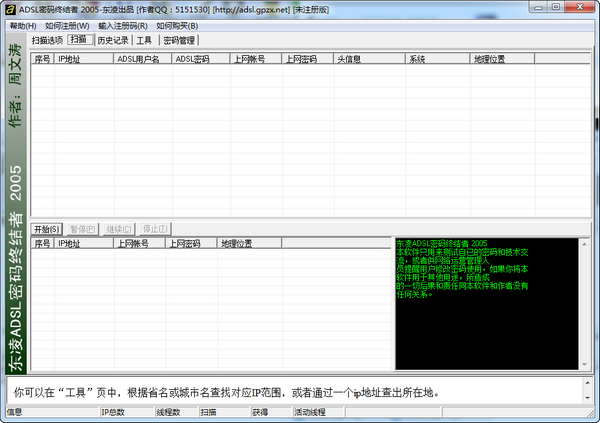Click the disabled 暂停(P) button
Image resolution: width=600 pixels, height=423 pixels.
click(x=82, y=229)
